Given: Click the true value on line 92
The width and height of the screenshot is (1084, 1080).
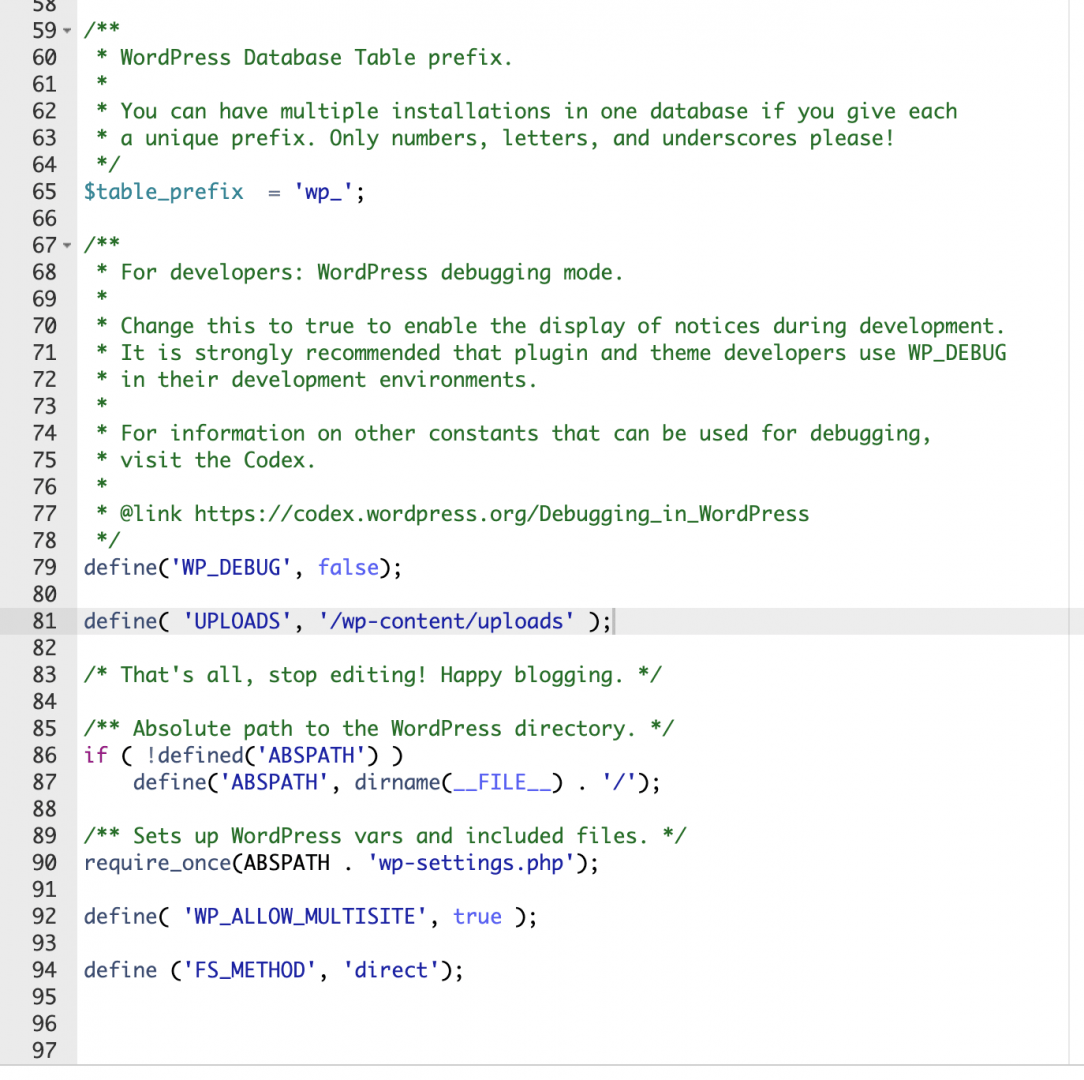Looking at the screenshot, I should coord(477,916).
